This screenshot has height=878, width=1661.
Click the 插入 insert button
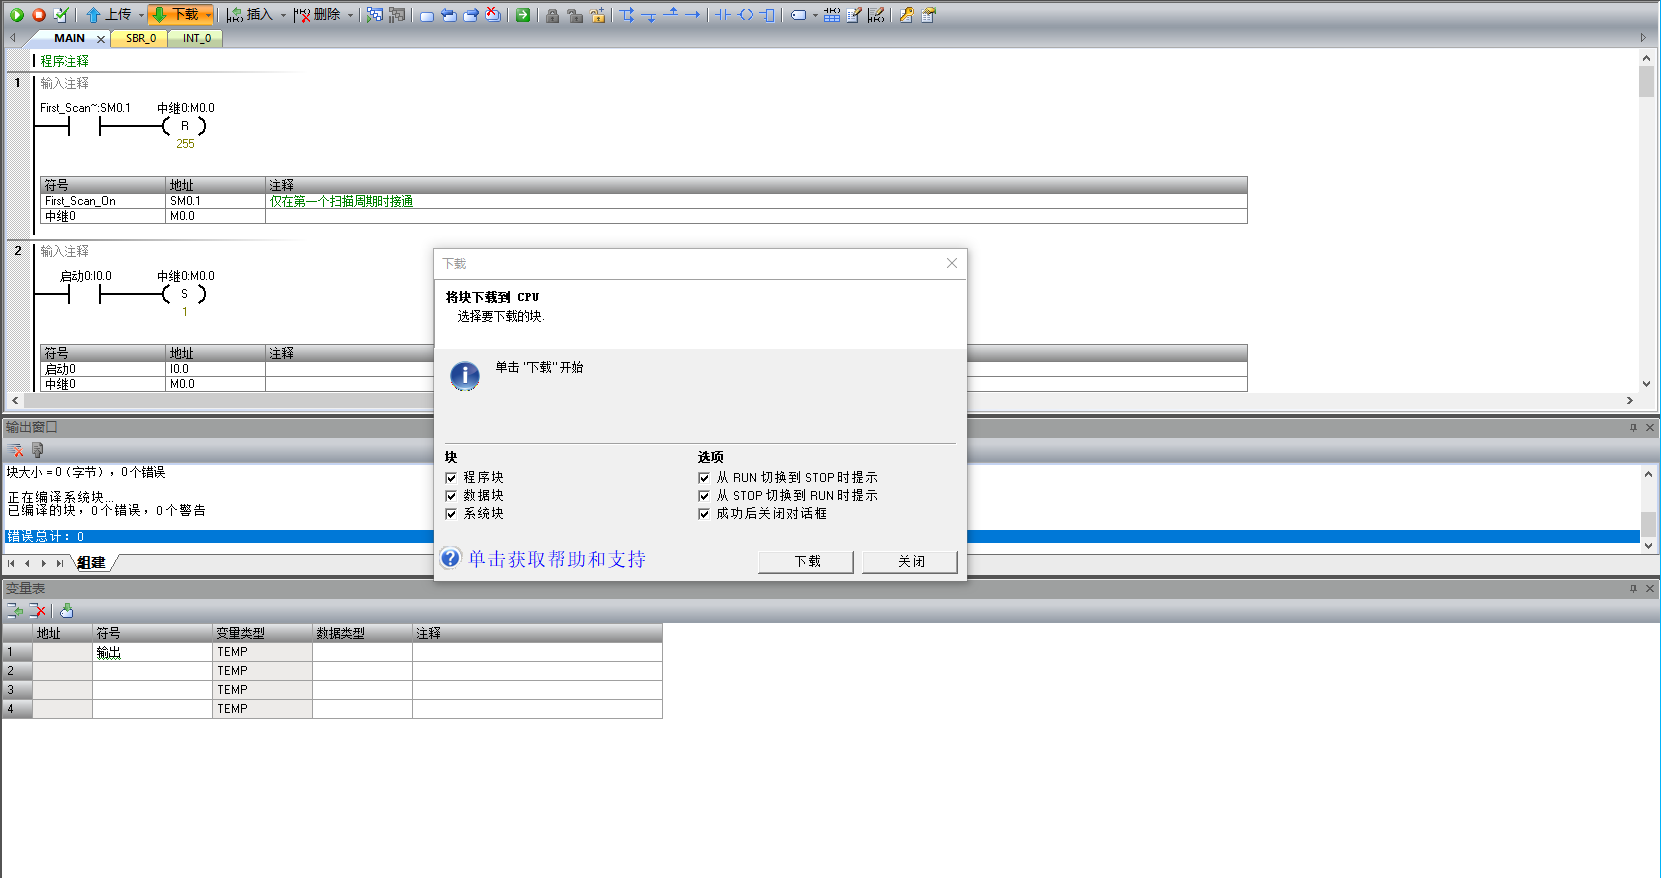[250, 15]
